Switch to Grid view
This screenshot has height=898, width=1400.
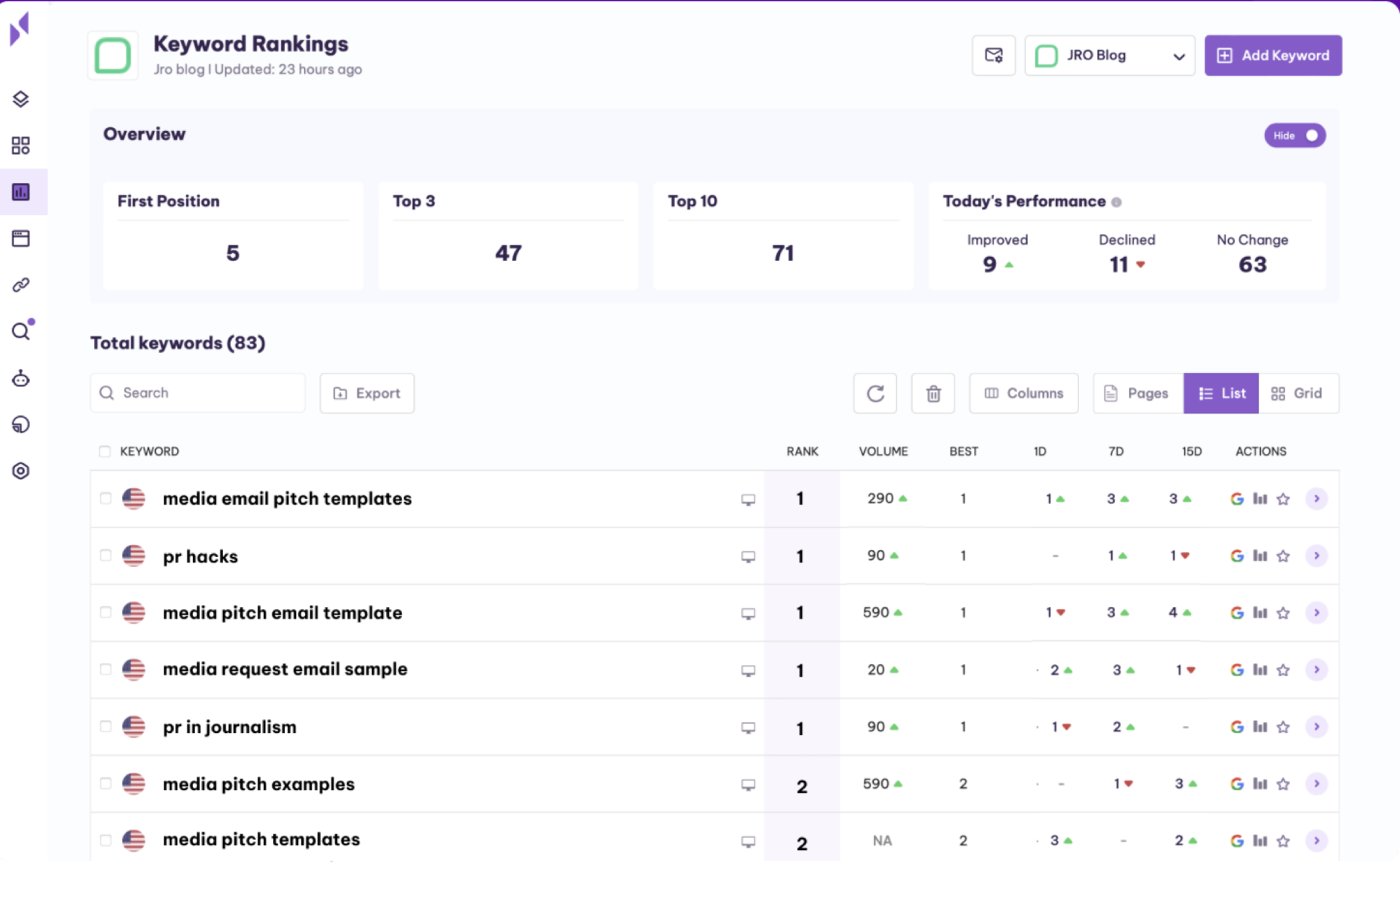click(x=1298, y=393)
